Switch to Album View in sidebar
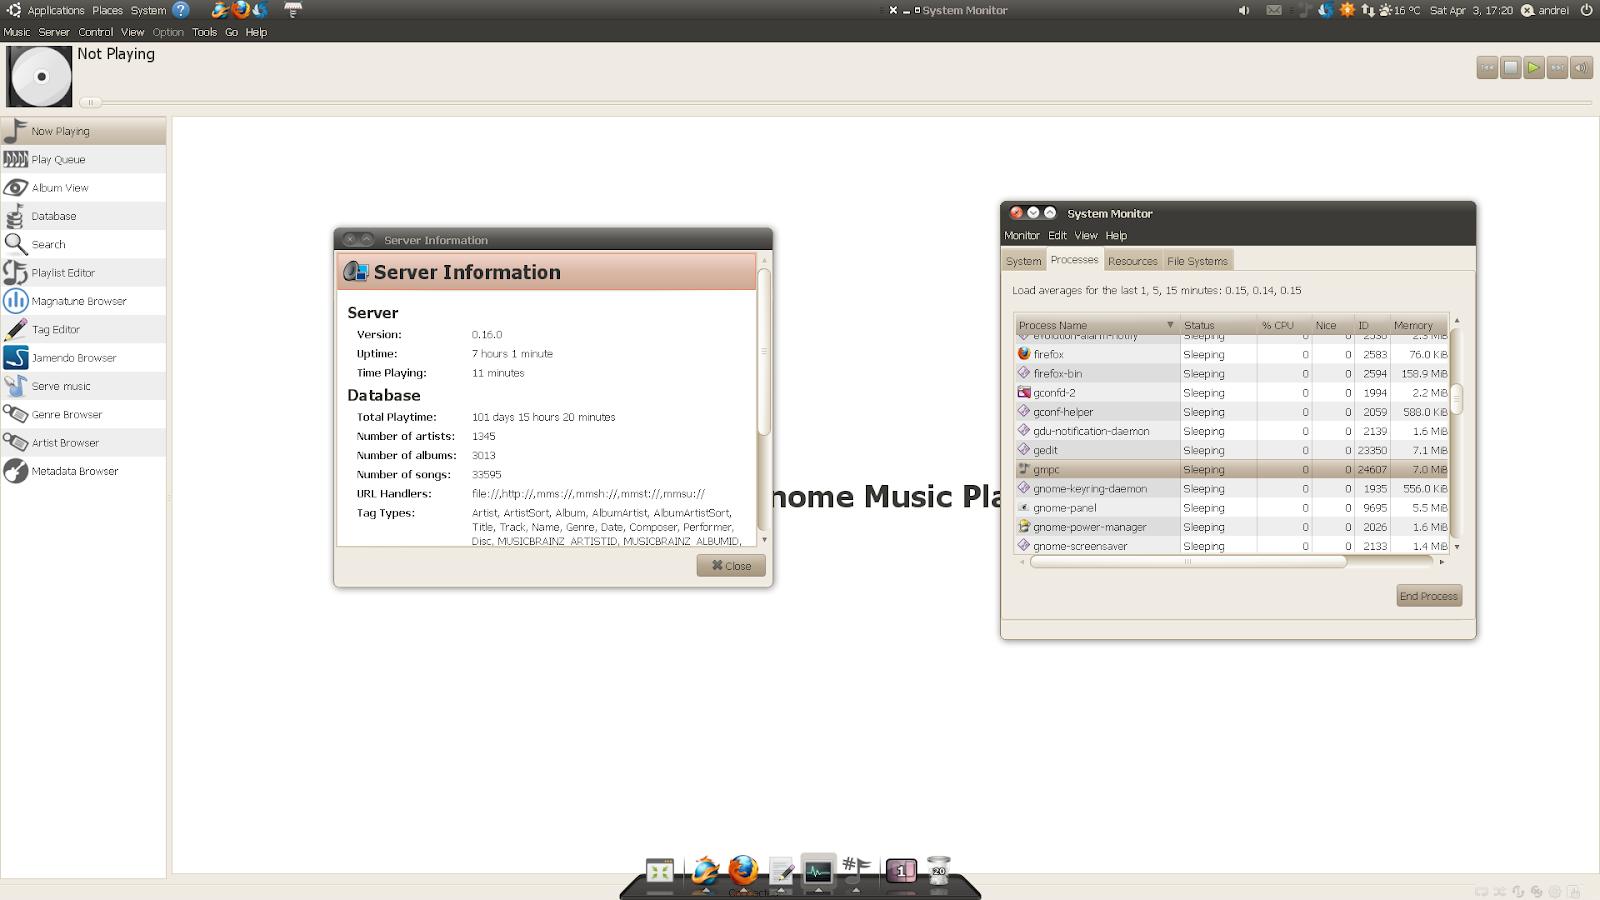This screenshot has height=900, width=1600. click(x=83, y=188)
